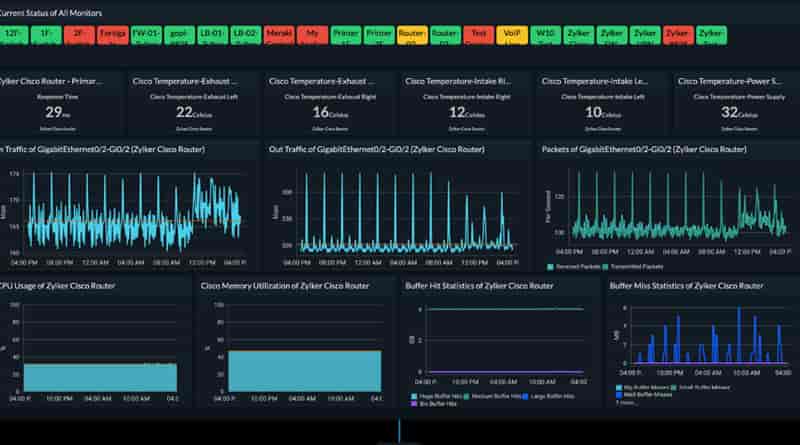Click the In Traffic line chart area
Screen dimensions: 800x445
point(134,213)
